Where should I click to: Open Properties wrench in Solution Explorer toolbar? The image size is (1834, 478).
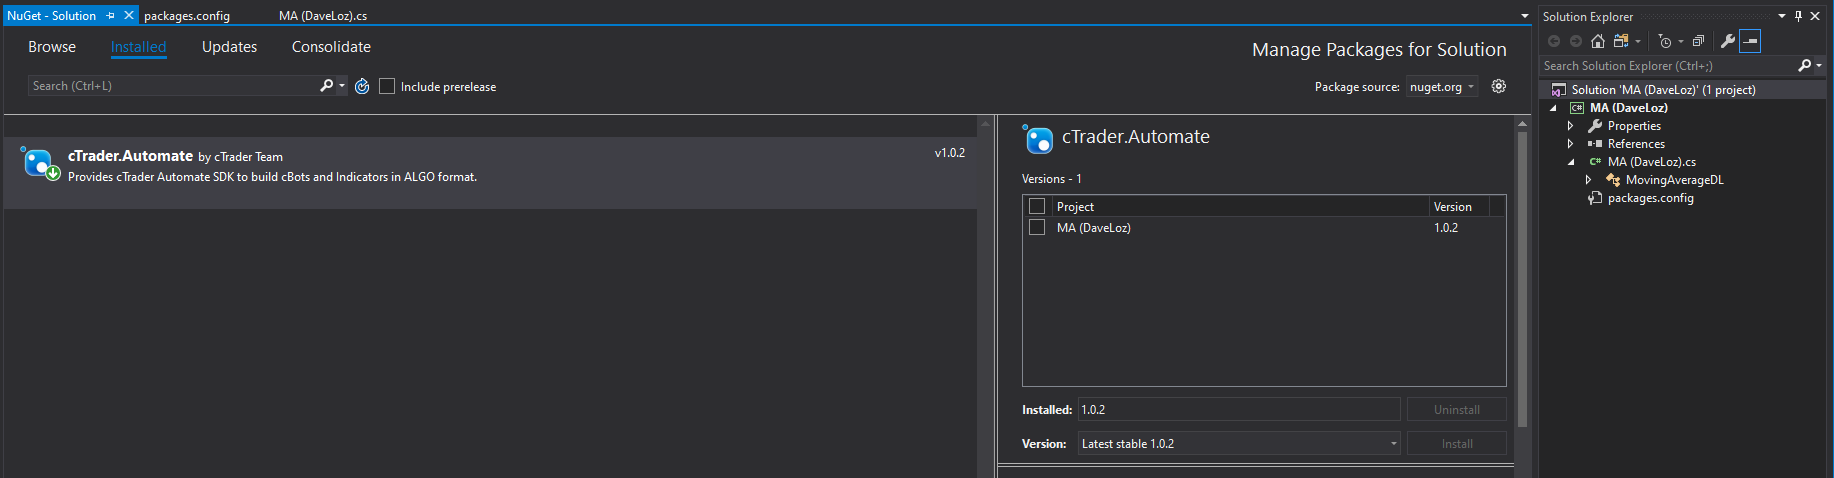[x=1727, y=41]
